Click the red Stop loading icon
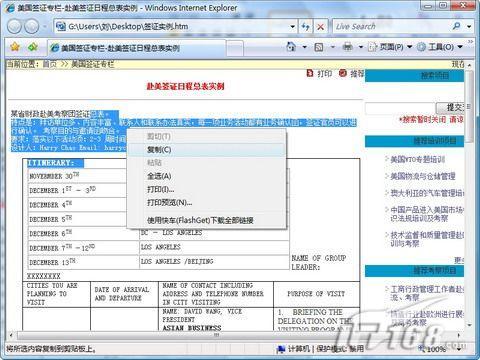480x360 pixels. coord(320,27)
